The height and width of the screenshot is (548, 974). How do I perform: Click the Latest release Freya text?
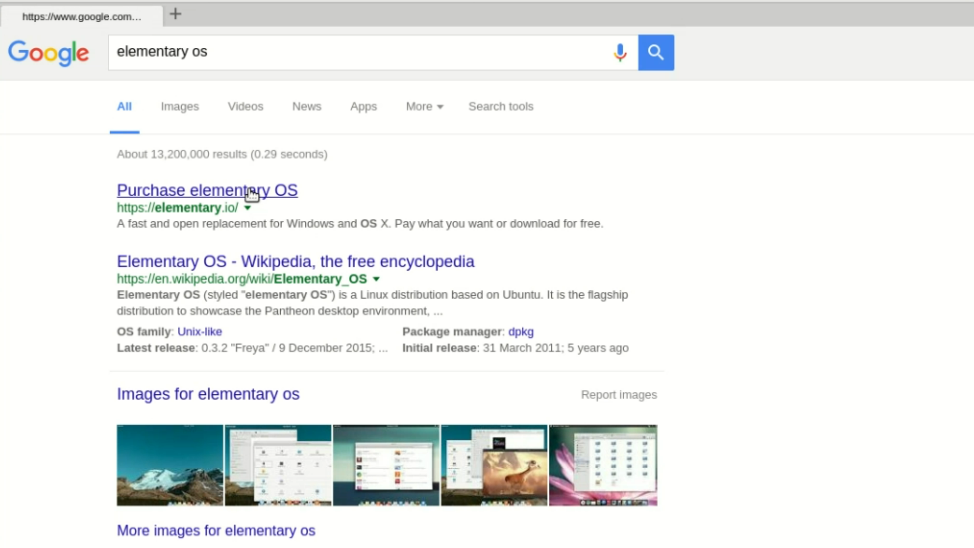[x=252, y=348]
